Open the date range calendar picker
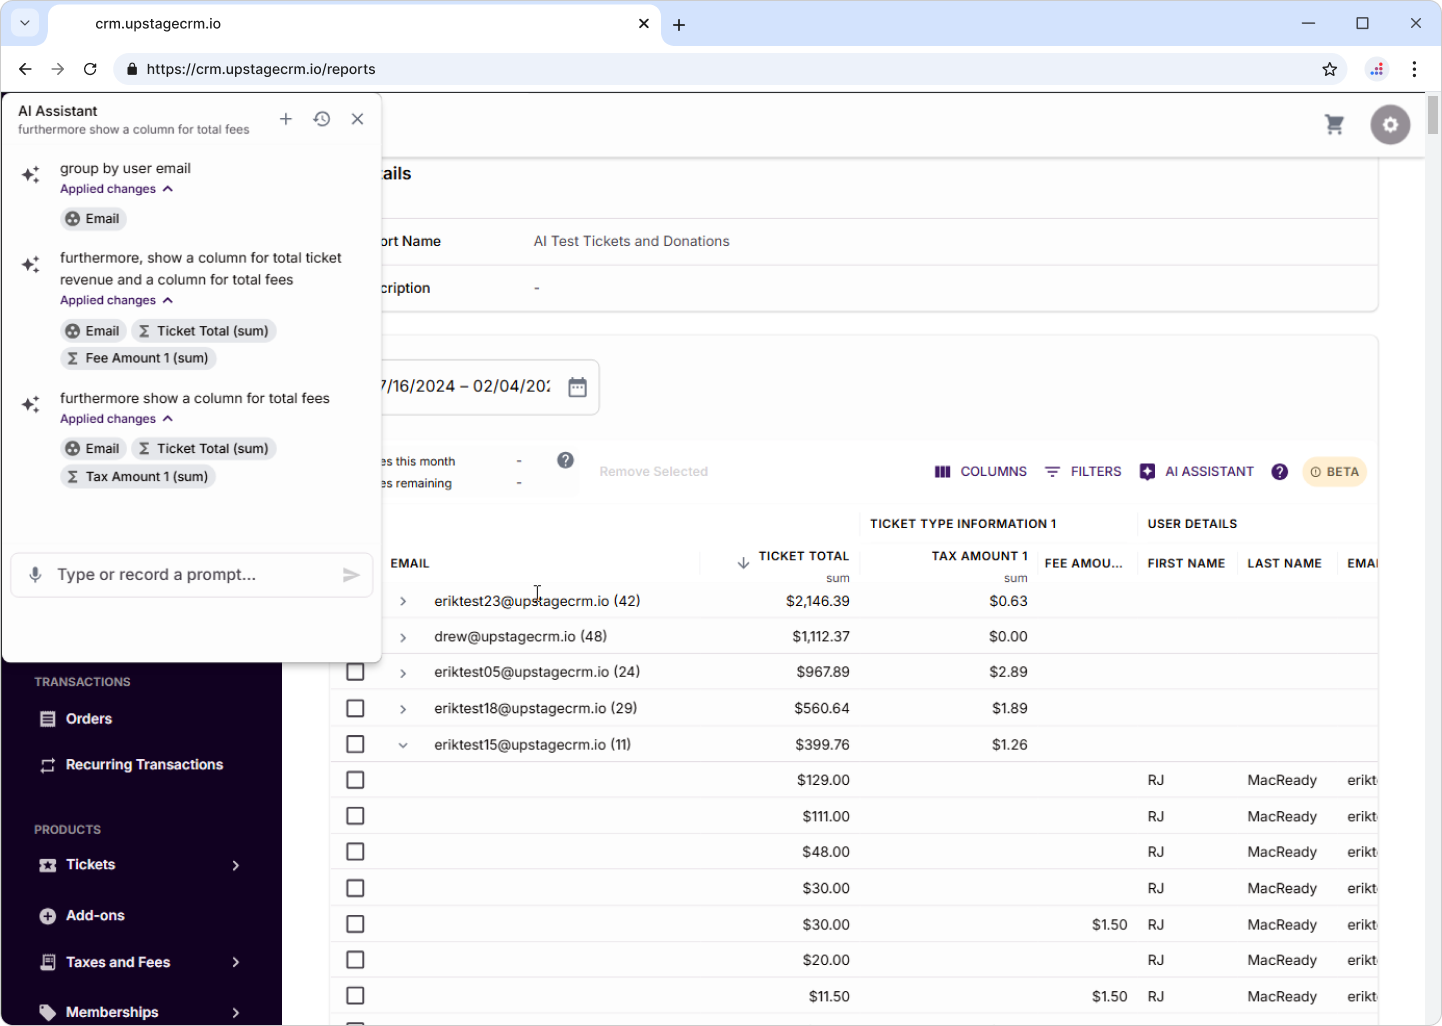The width and height of the screenshot is (1442, 1026). (x=577, y=387)
